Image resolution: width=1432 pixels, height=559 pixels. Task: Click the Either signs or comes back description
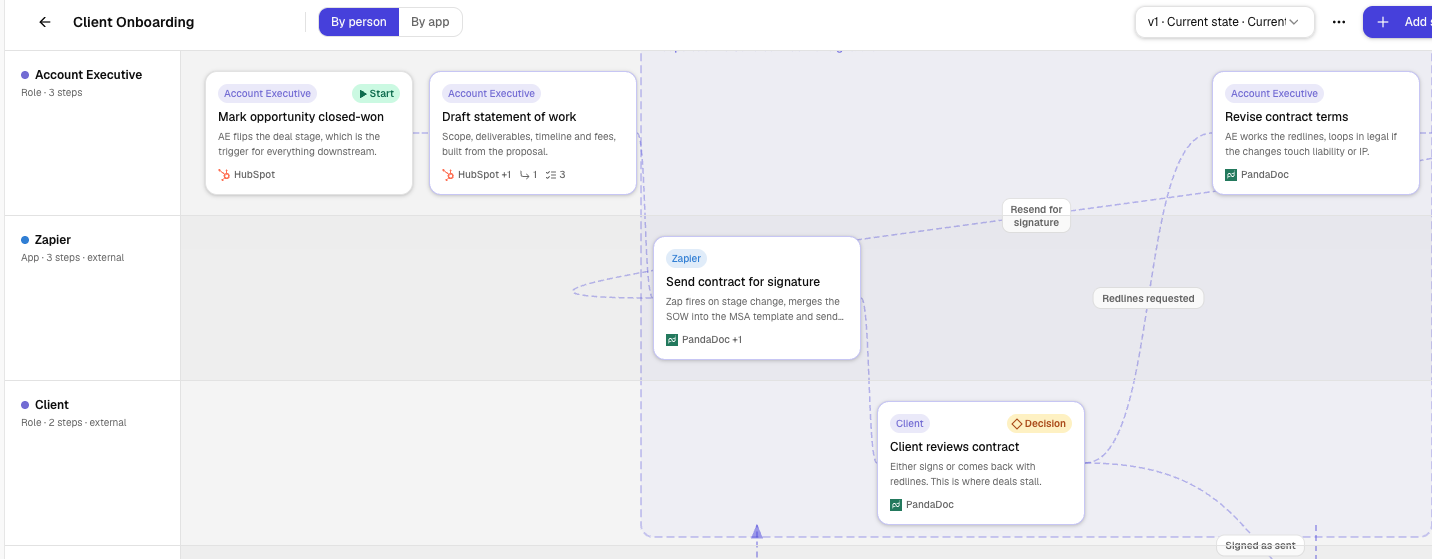966,474
